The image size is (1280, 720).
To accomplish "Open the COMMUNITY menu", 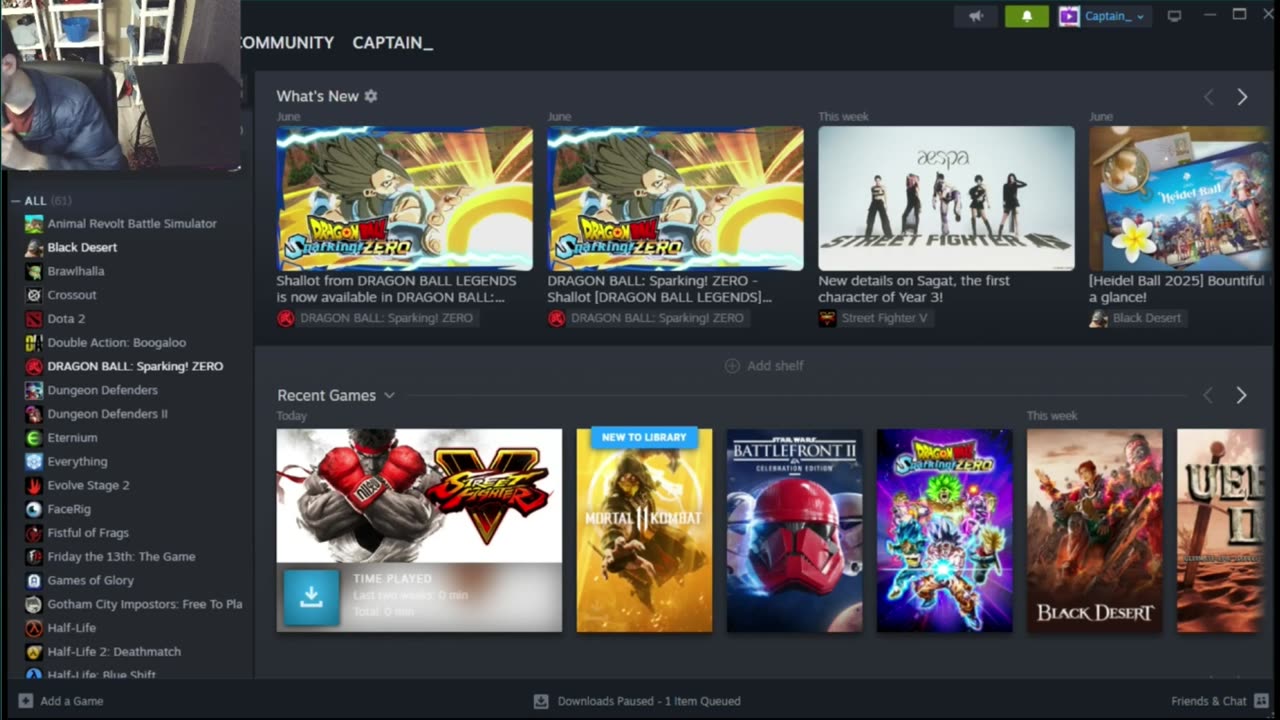I will pos(285,43).
